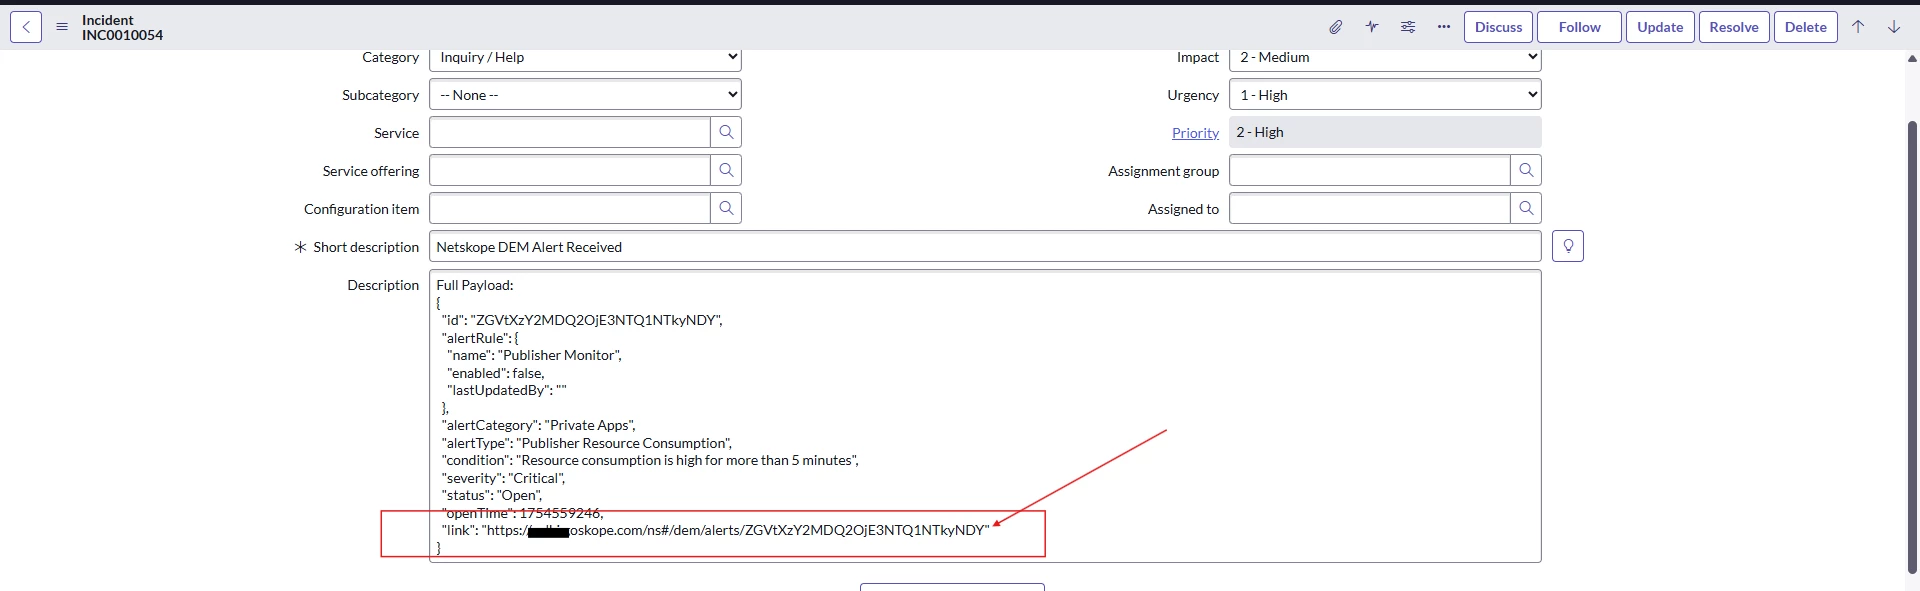
Task: Expand the Urgency dropdown
Action: pyautogui.click(x=1385, y=95)
